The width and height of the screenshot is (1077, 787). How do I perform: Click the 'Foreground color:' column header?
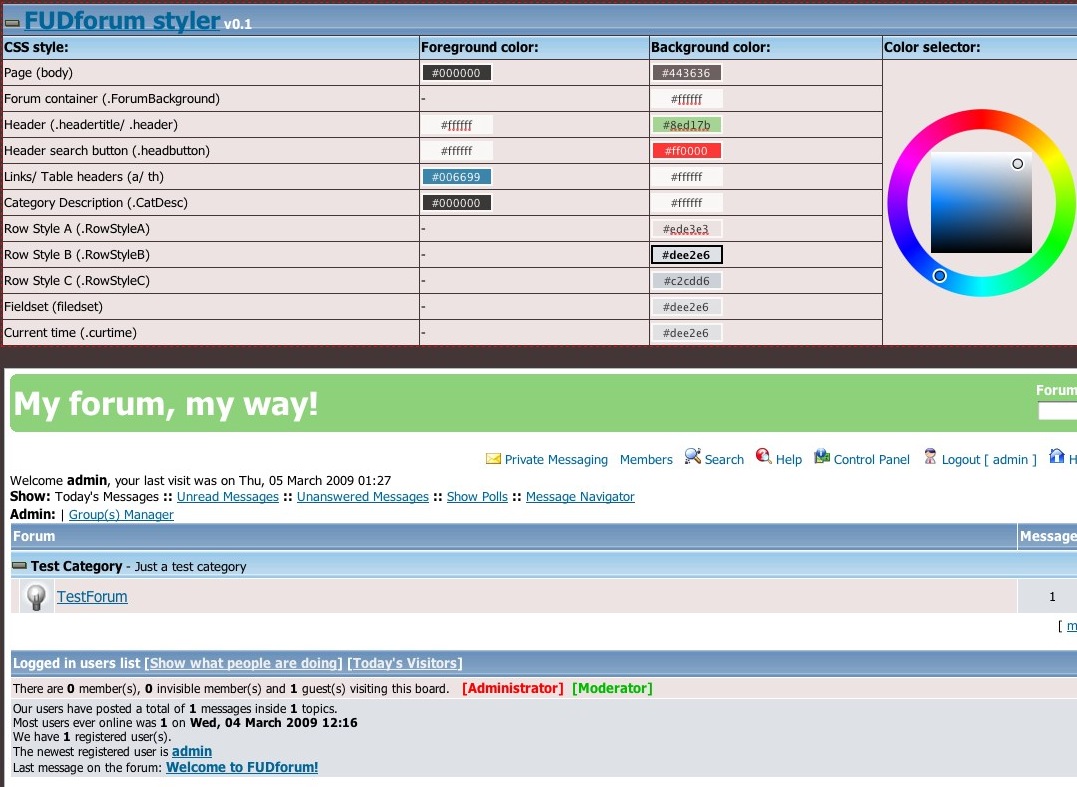[x=479, y=47]
